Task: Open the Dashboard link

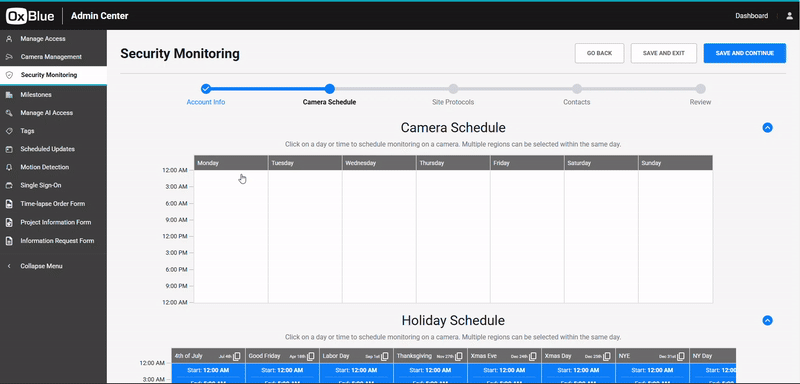Action: click(x=752, y=16)
